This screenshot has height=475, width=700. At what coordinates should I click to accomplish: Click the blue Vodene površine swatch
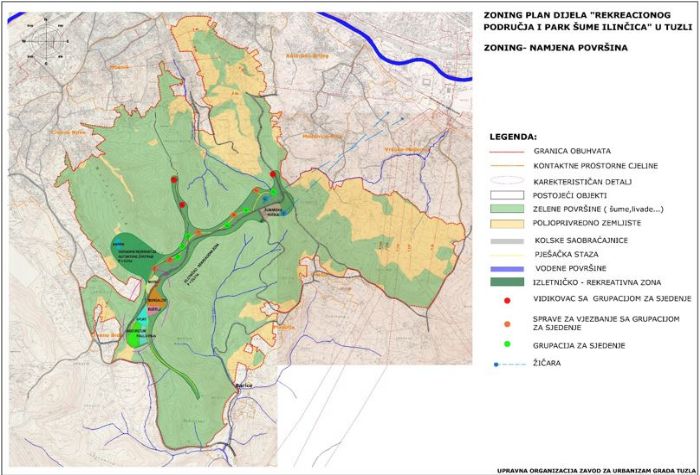point(506,269)
